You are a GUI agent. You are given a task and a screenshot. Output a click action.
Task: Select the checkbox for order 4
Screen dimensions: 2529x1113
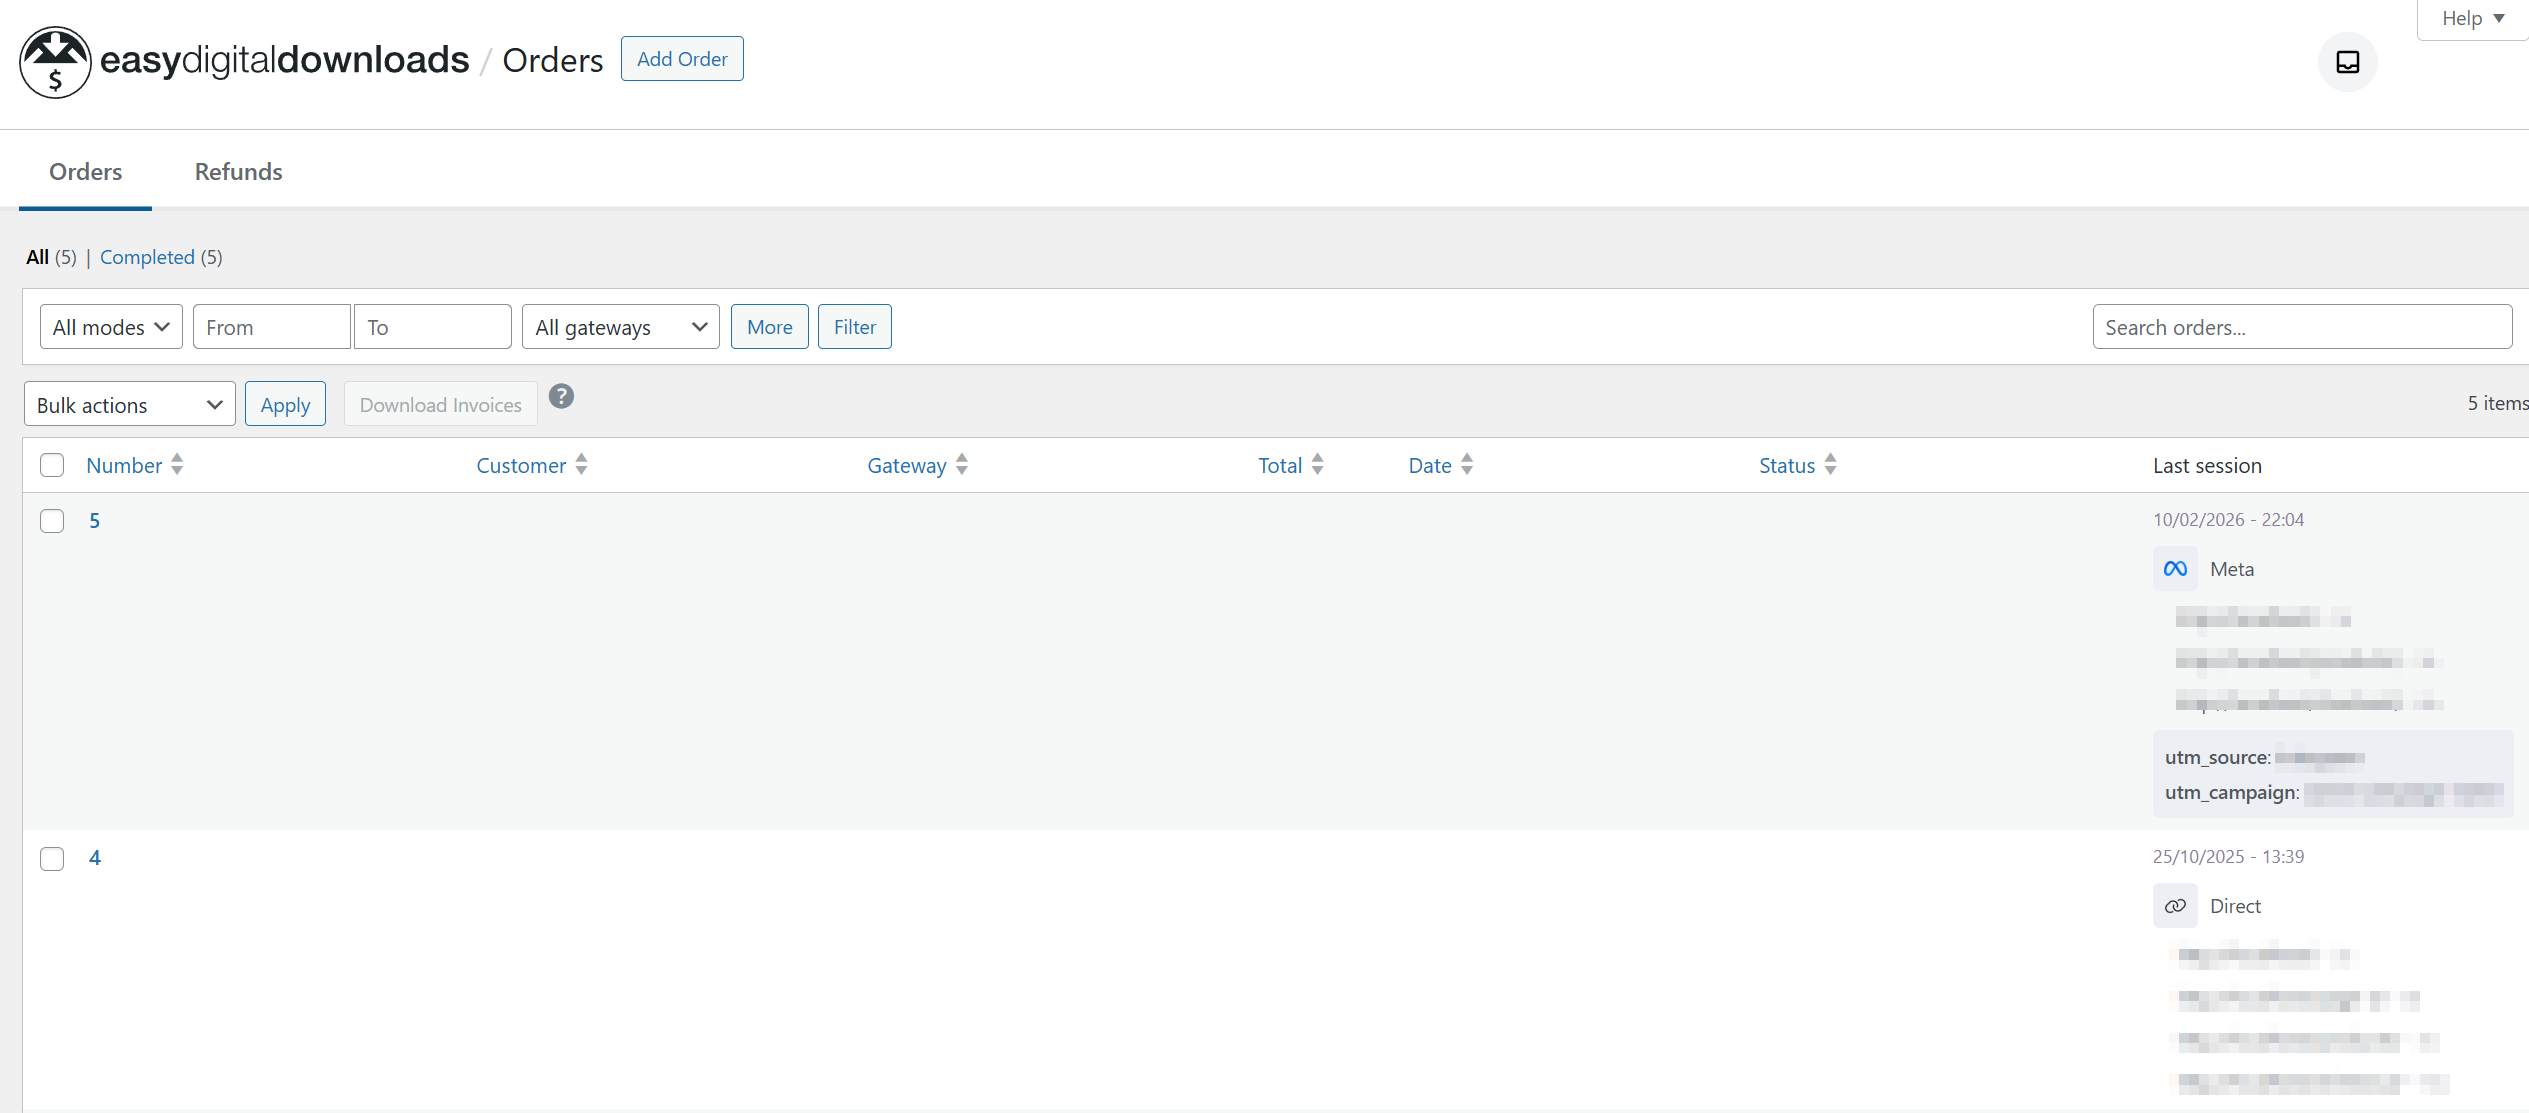tap(52, 858)
